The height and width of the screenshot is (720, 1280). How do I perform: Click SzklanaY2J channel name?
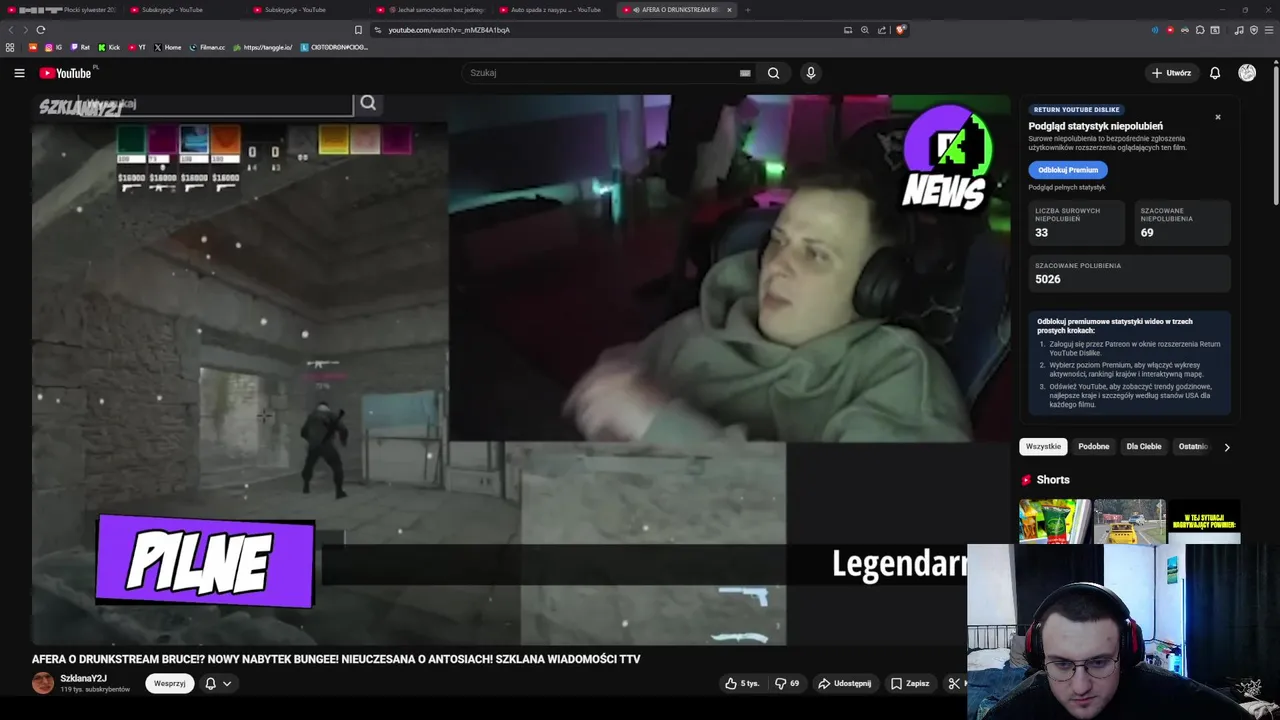coord(83,678)
